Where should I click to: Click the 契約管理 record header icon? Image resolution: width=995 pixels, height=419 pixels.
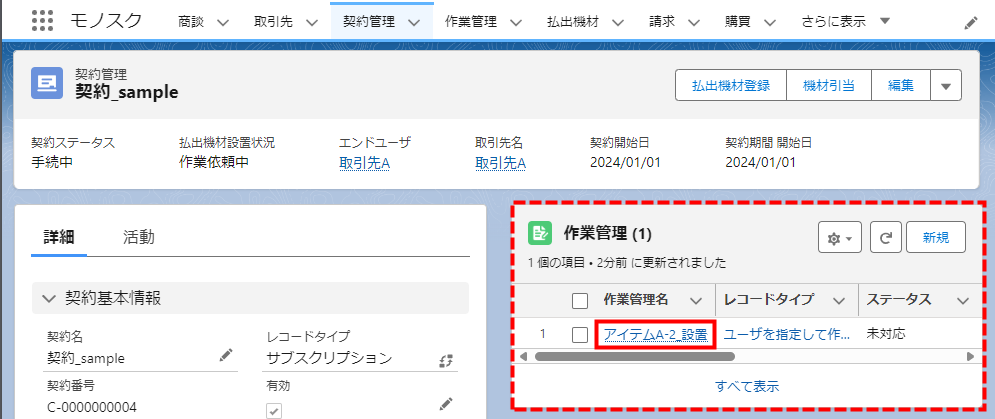tap(47, 83)
